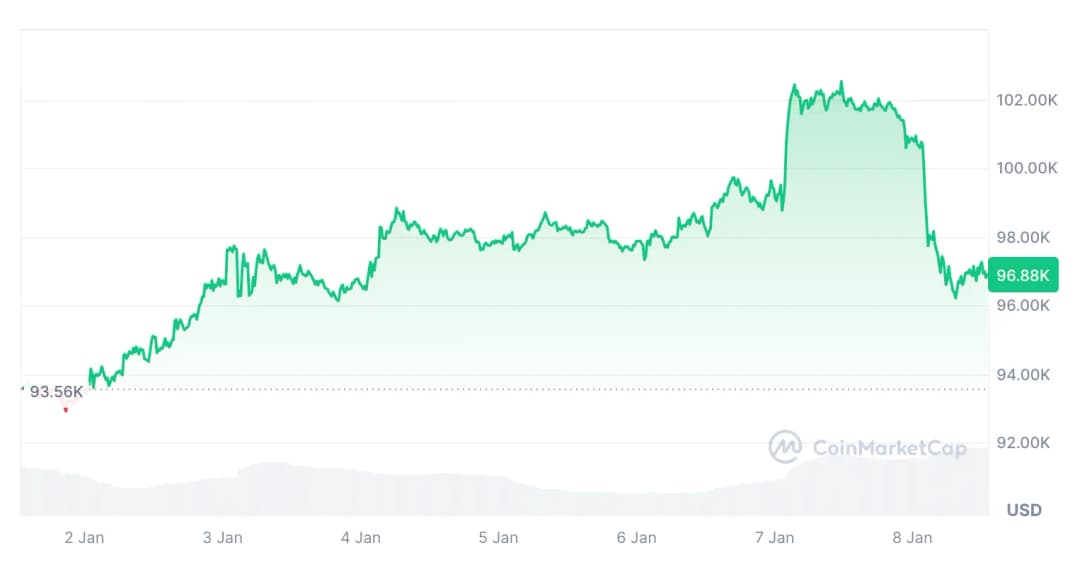Select the 5 Jan date label
Screen dimensions: 1080x577
tap(498, 538)
